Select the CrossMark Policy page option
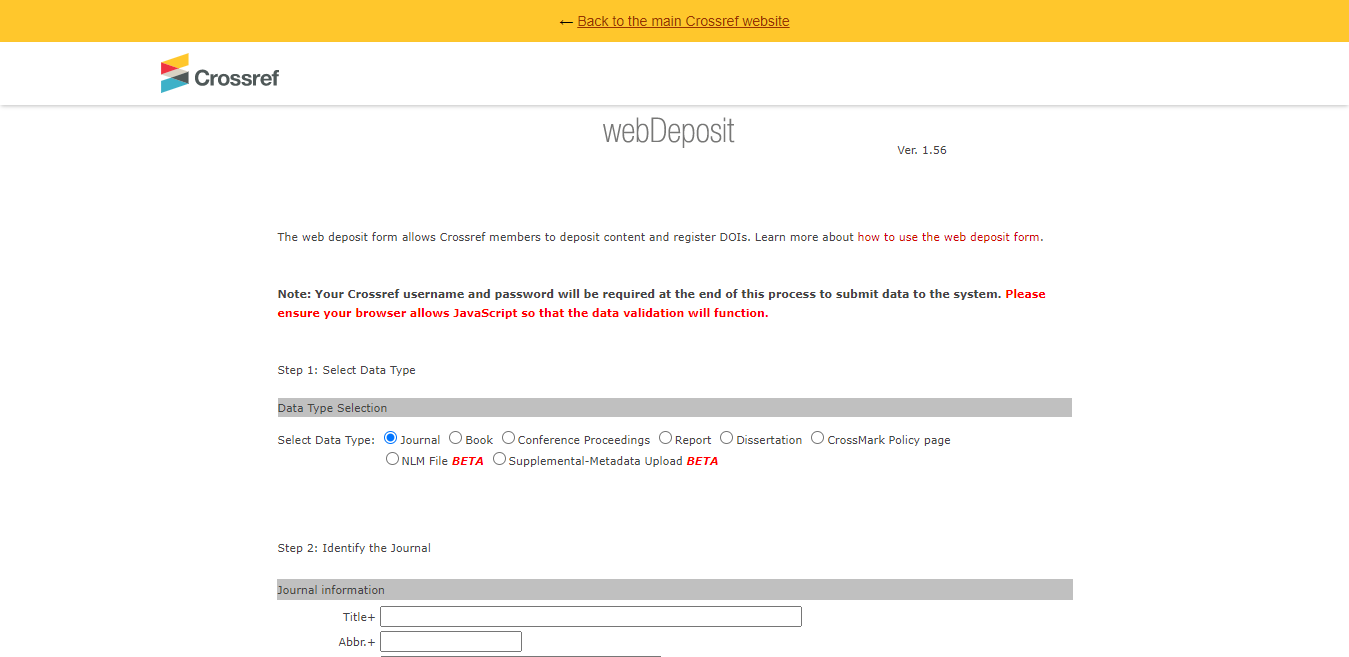The width and height of the screenshot is (1349, 657). click(x=817, y=438)
